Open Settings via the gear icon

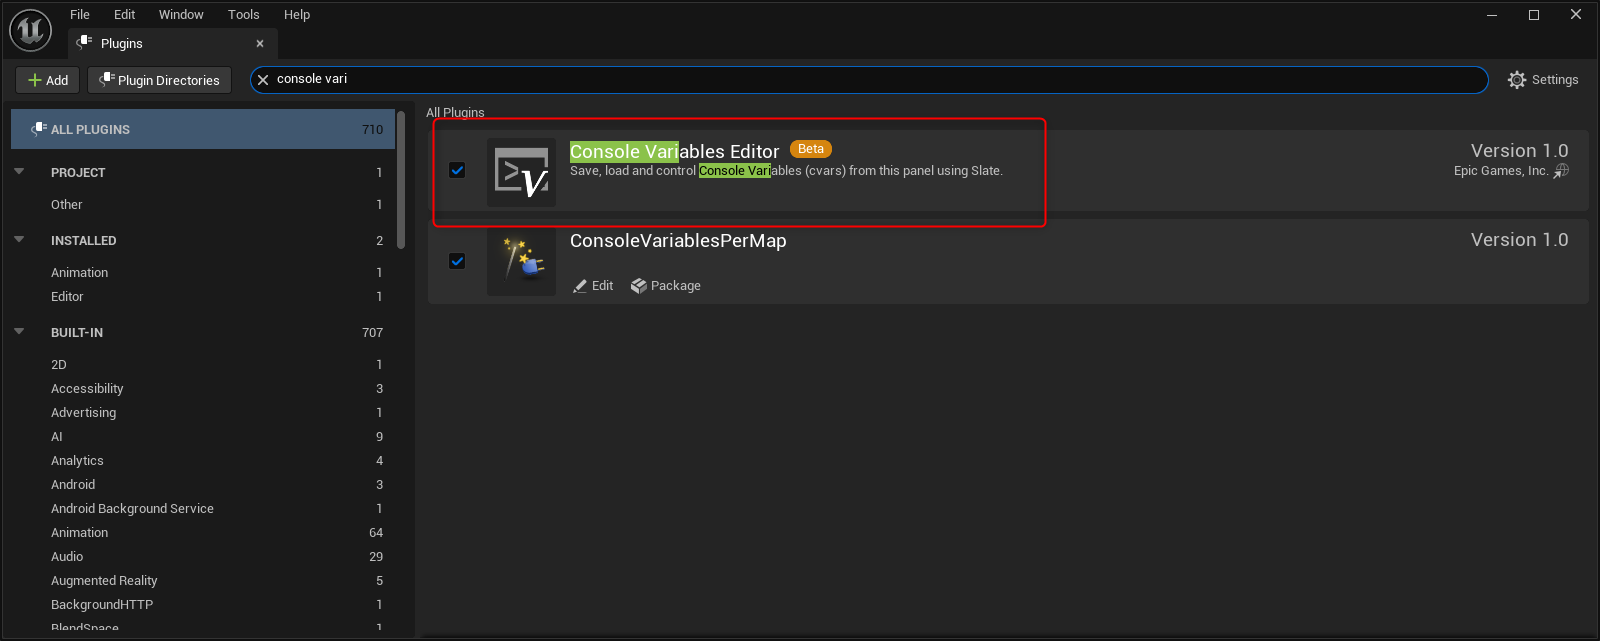[x=1517, y=80]
